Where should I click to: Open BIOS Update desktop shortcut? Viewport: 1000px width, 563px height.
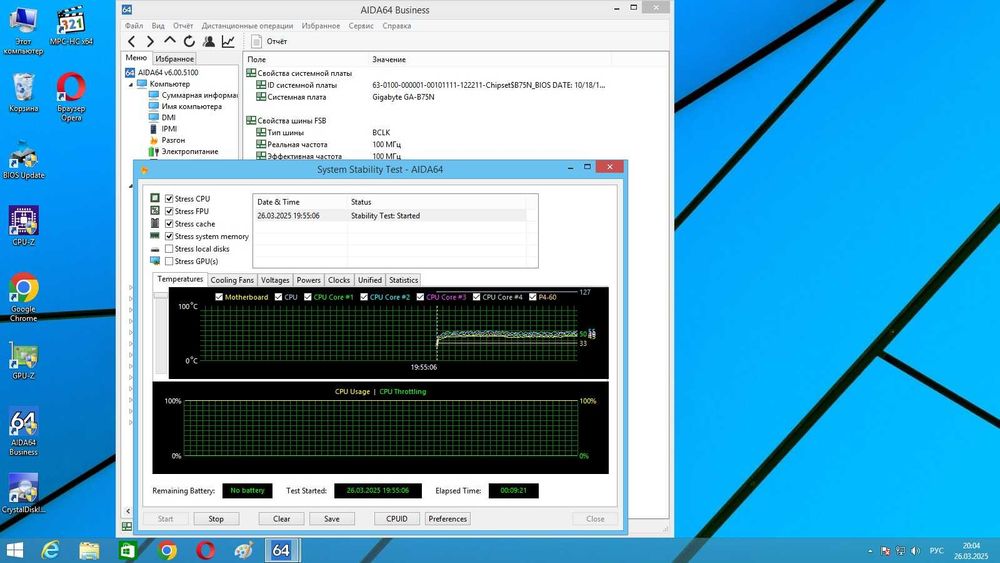[24, 159]
